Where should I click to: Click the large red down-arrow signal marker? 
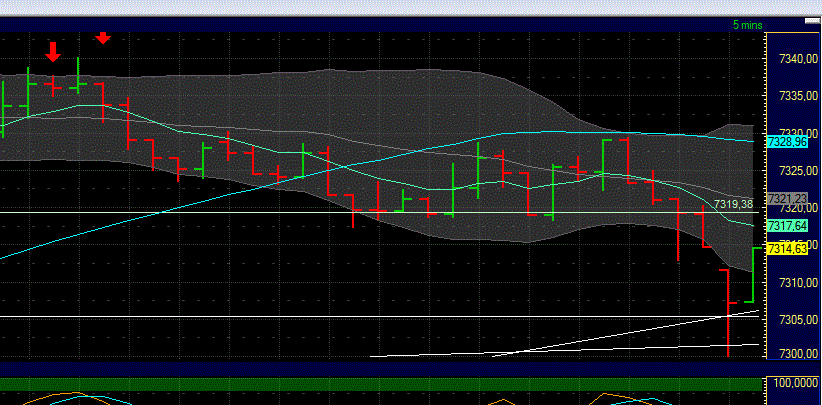[x=53, y=51]
